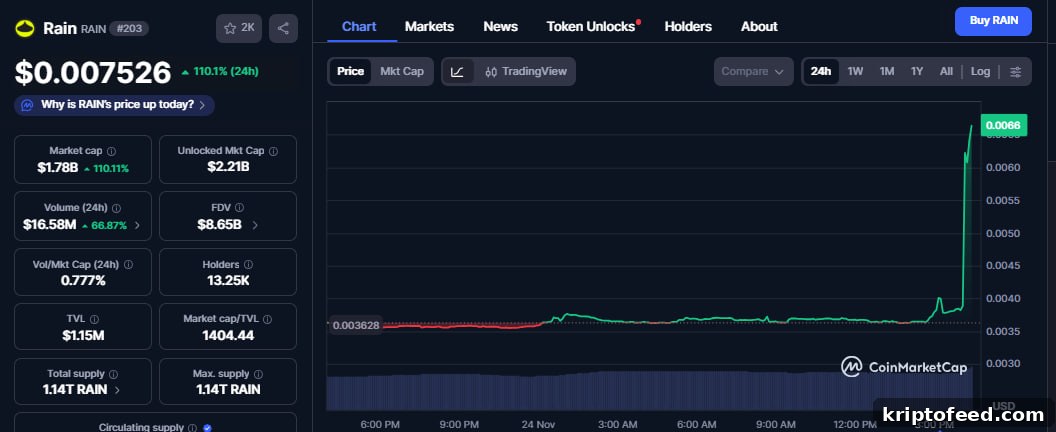The width and height of the screenshot is (1056, 432).
Task: Open the Markets tab
Action: (x=430, y=27)
